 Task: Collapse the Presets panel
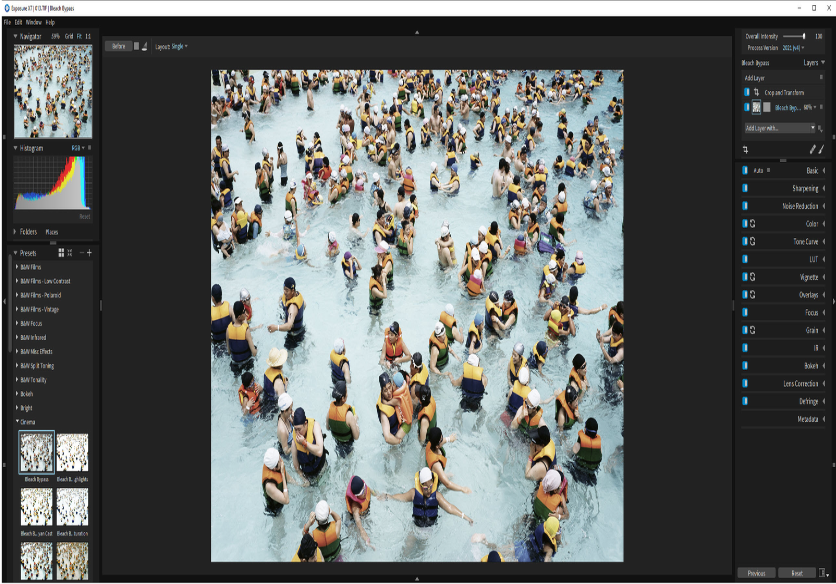[x=15, y=253]
